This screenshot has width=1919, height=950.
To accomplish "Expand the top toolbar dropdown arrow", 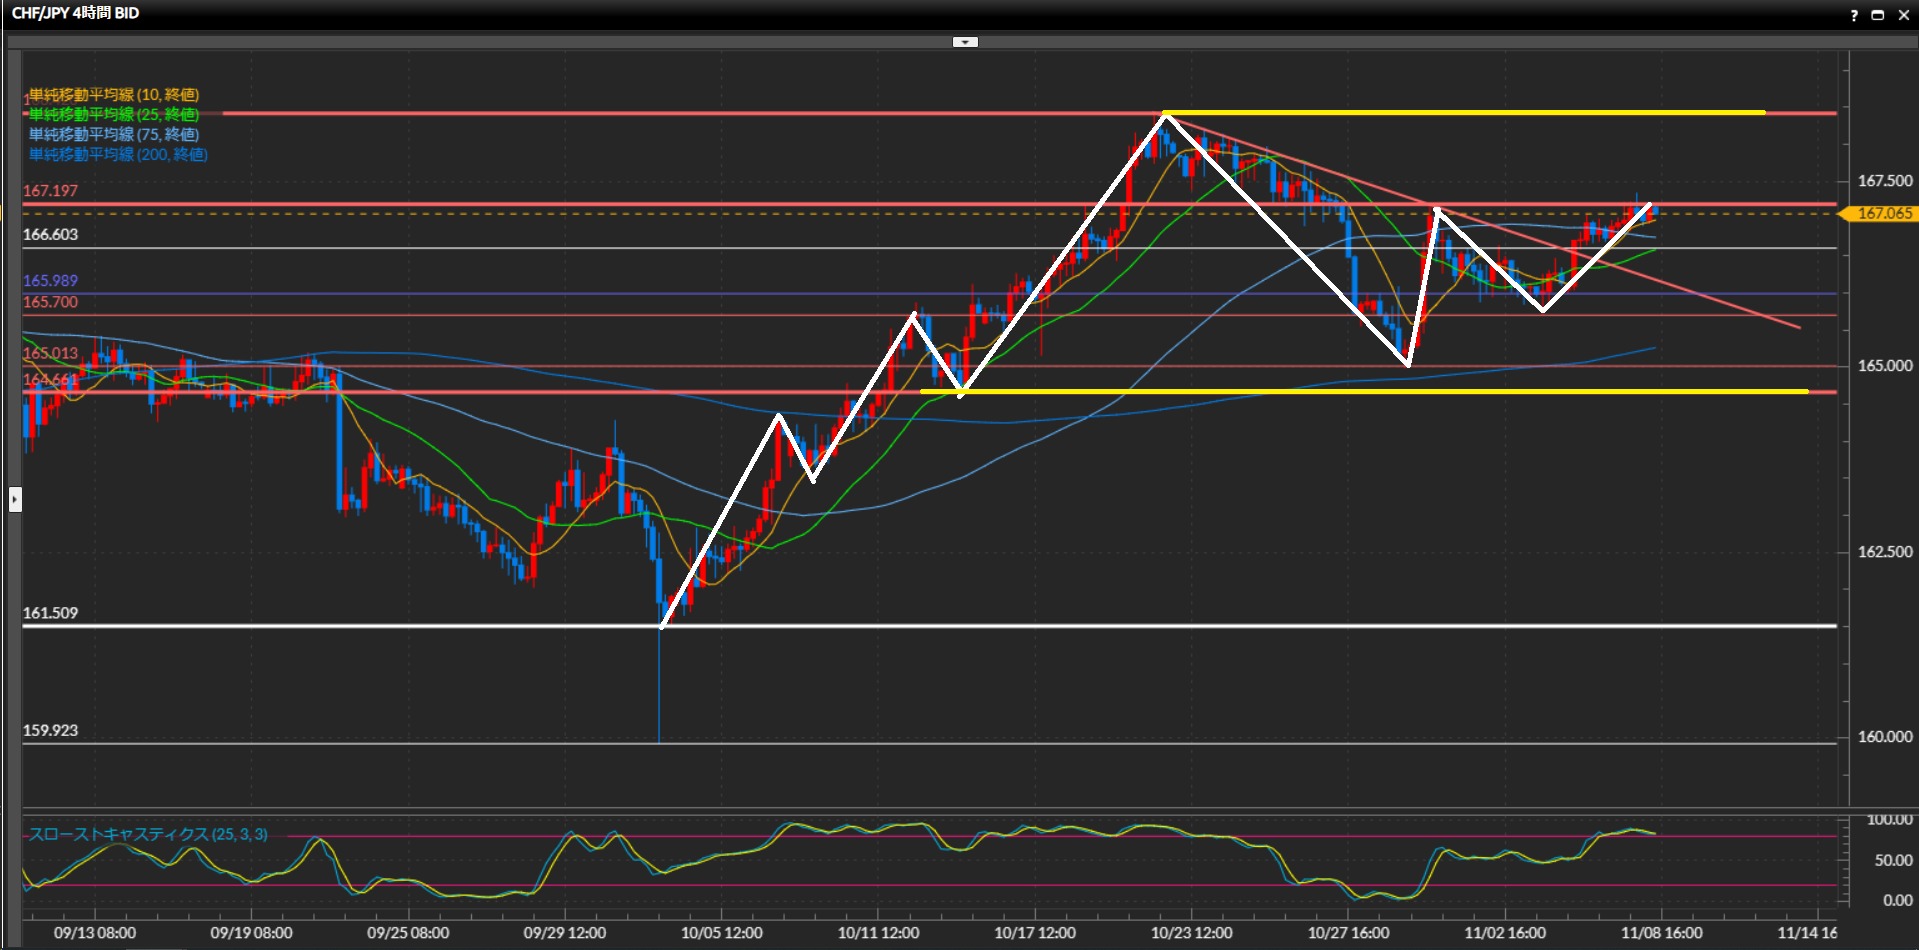I will point(965,42).
